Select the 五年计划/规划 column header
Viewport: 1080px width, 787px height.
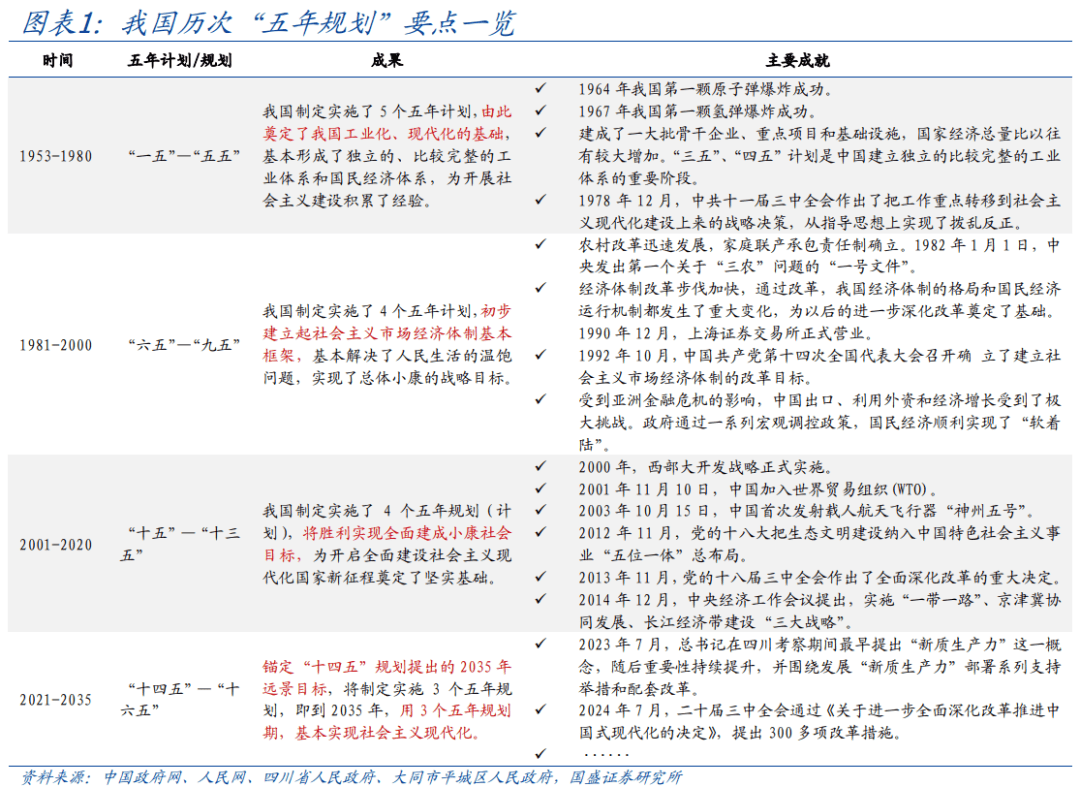[x=180, y=60]
